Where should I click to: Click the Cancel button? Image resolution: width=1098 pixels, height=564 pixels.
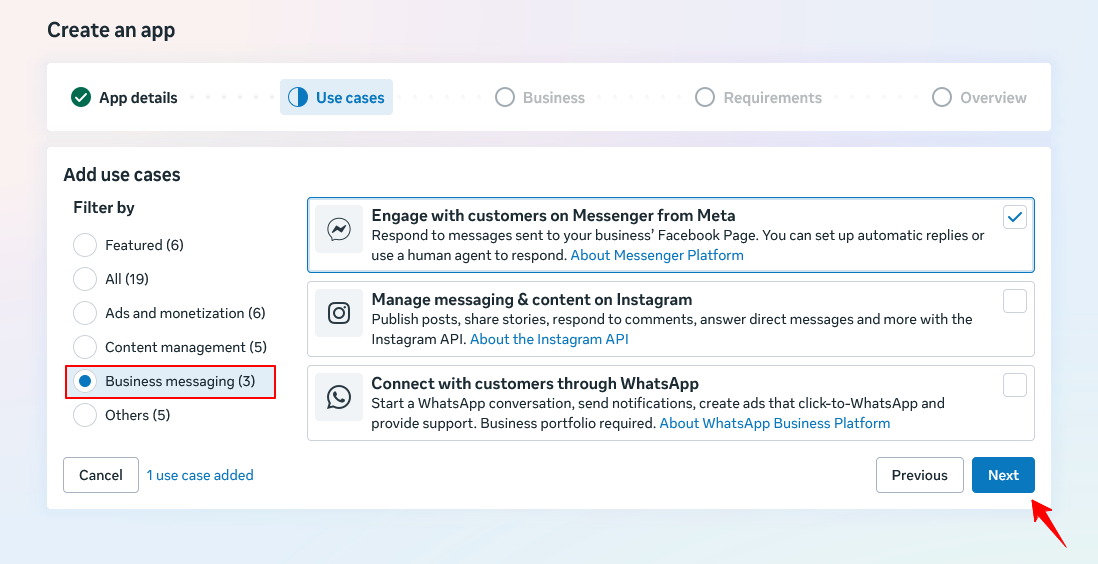[x=101, y=475]
